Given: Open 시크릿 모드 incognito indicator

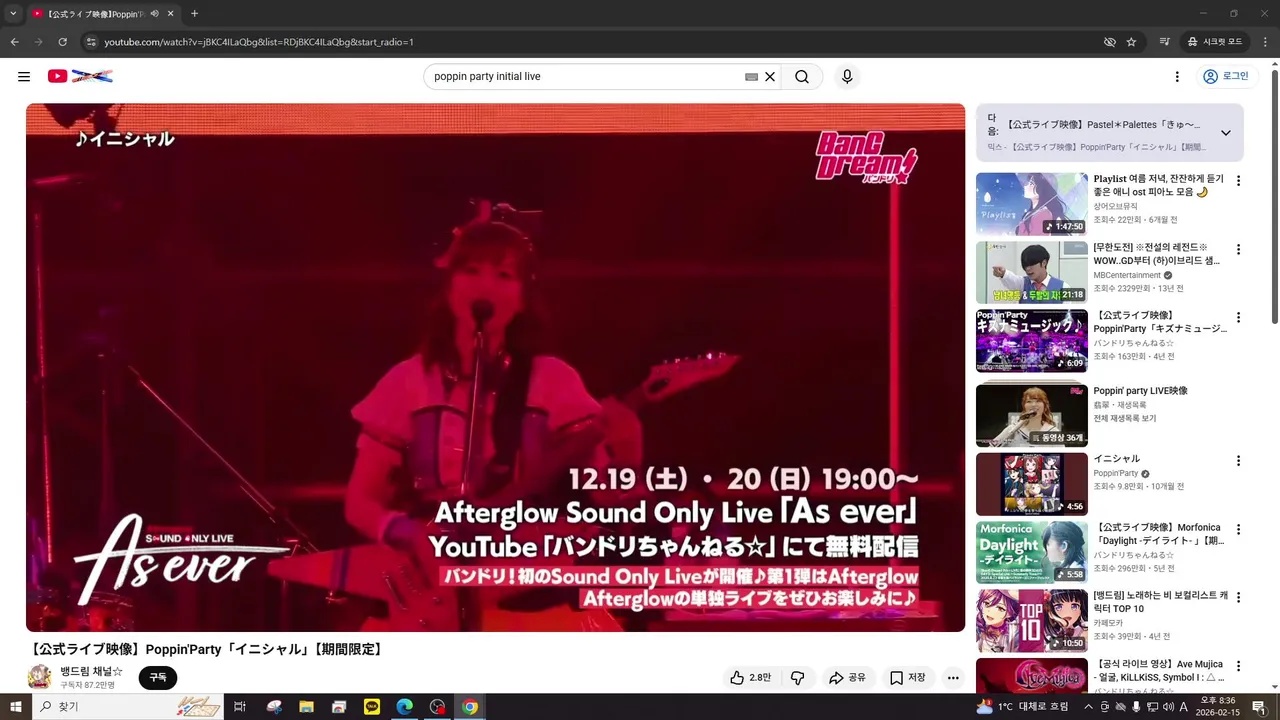Looking at the screenshot, I should 1215,42.
